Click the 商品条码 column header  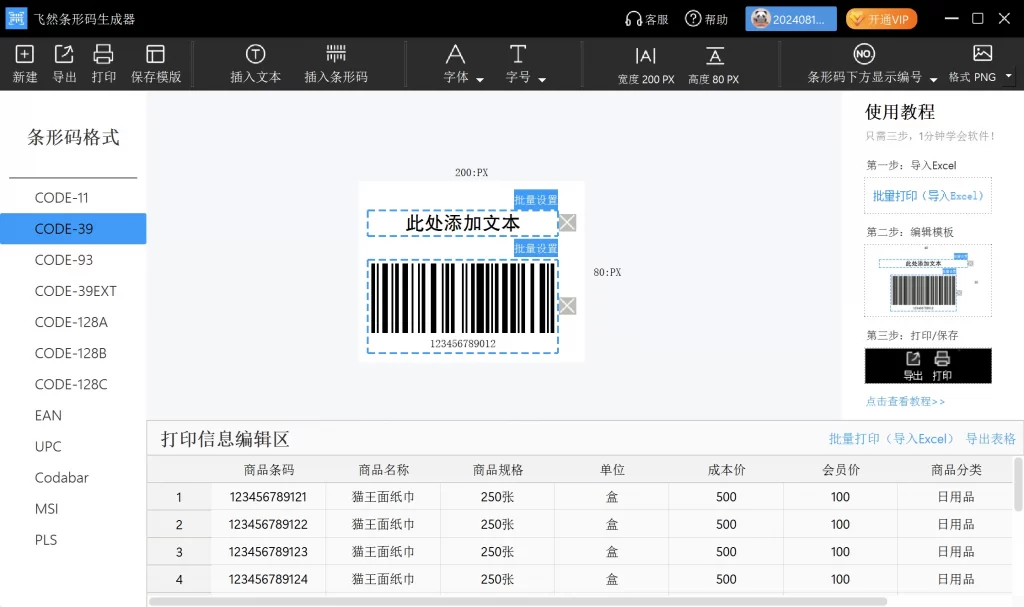point(268,470)
